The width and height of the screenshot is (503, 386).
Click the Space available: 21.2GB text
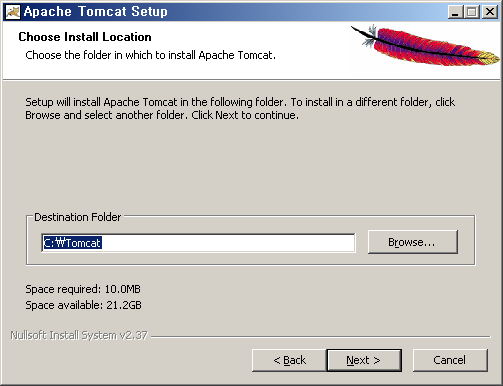83,305
